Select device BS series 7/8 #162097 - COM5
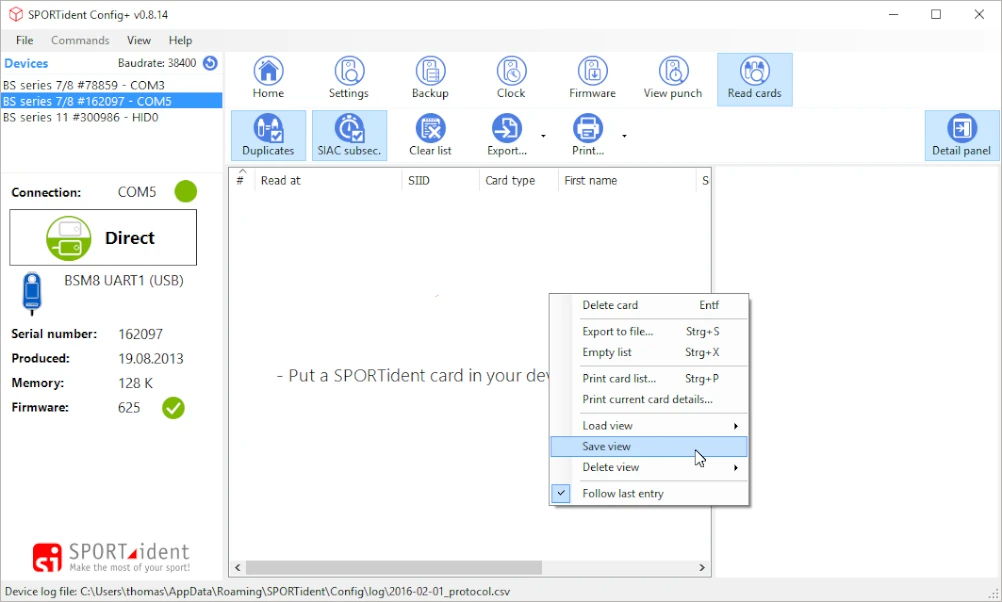The image size is (1002, 602). 111,101
